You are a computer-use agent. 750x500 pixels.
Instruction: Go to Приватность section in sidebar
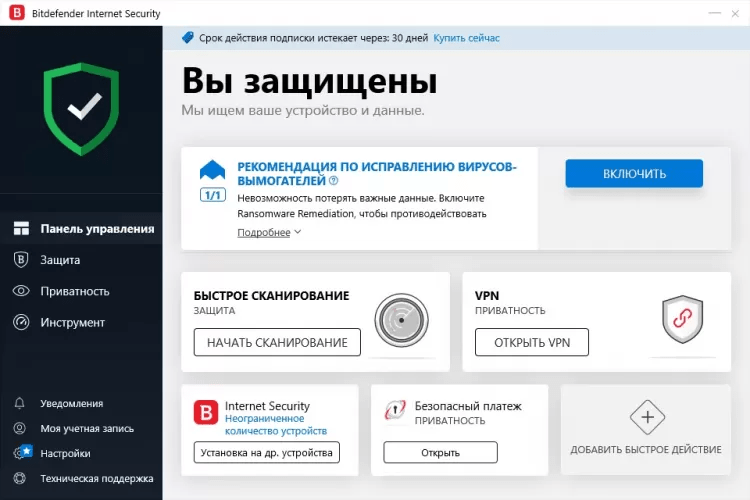click(x=74, y=291)
